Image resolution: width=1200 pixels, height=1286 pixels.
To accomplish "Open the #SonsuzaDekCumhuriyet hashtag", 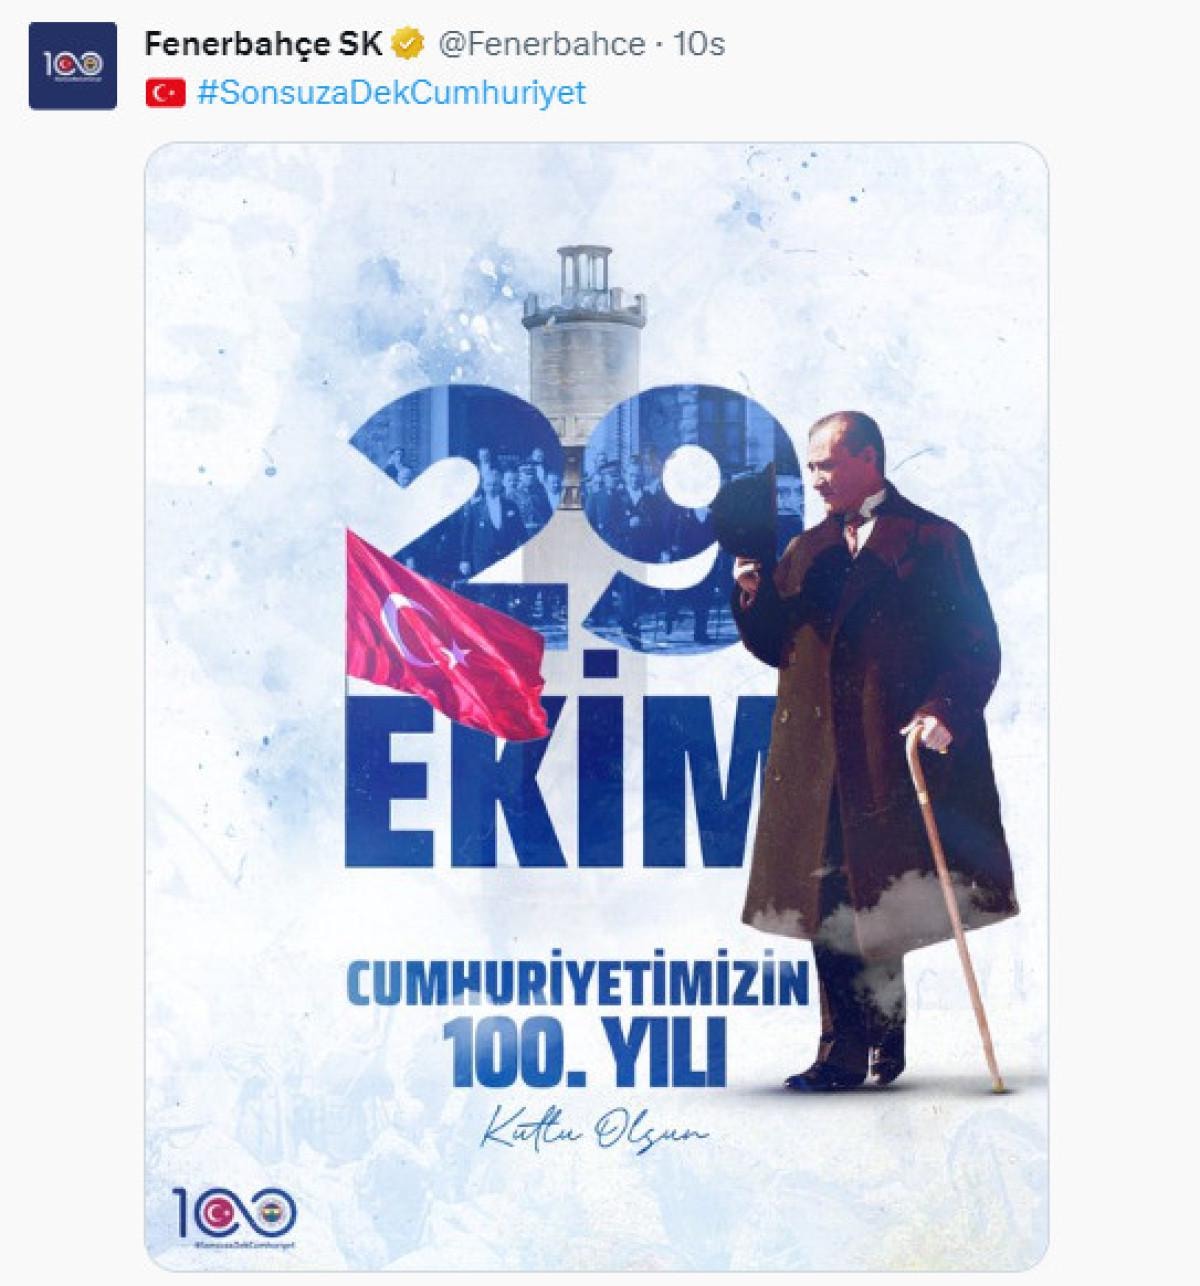I will tap(392, 93).
